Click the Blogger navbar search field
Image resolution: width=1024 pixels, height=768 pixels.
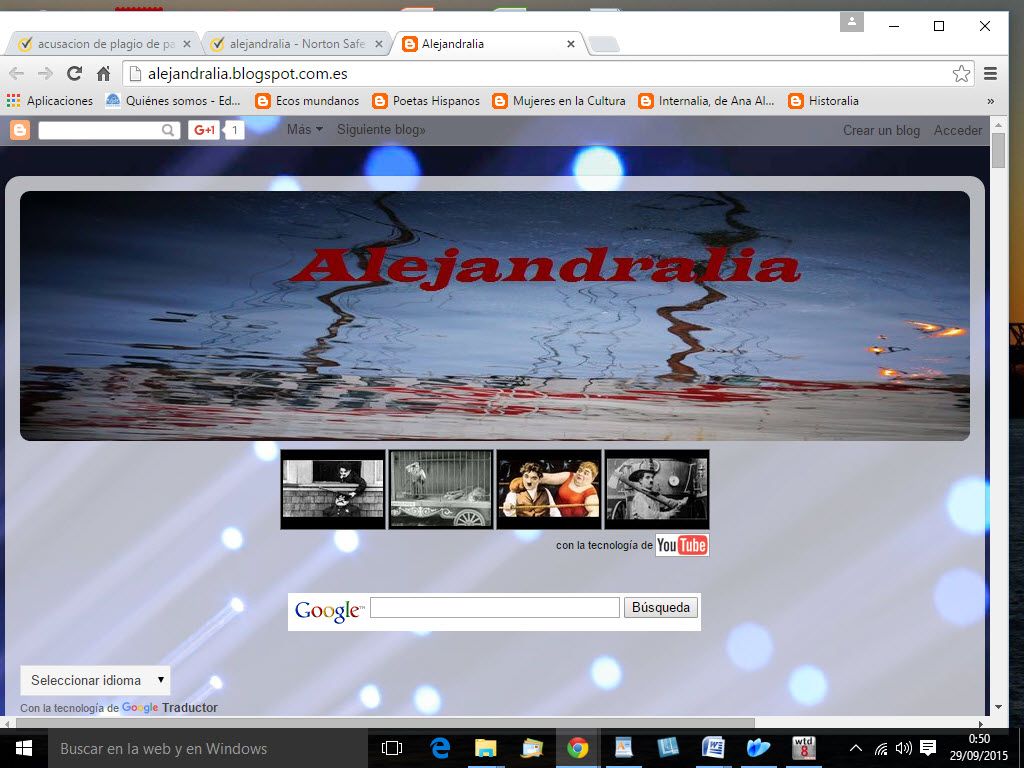pyautogui.click(x=101, y=130)
